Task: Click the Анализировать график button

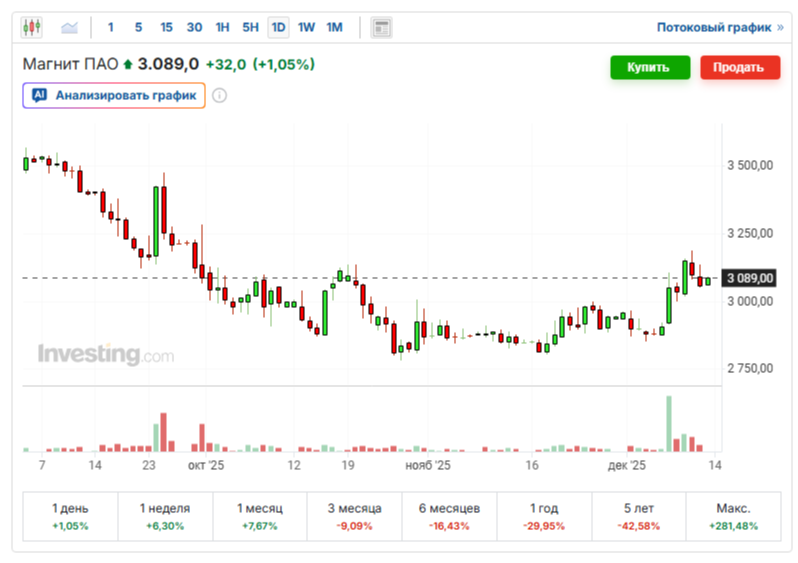Action: (114, 95)
